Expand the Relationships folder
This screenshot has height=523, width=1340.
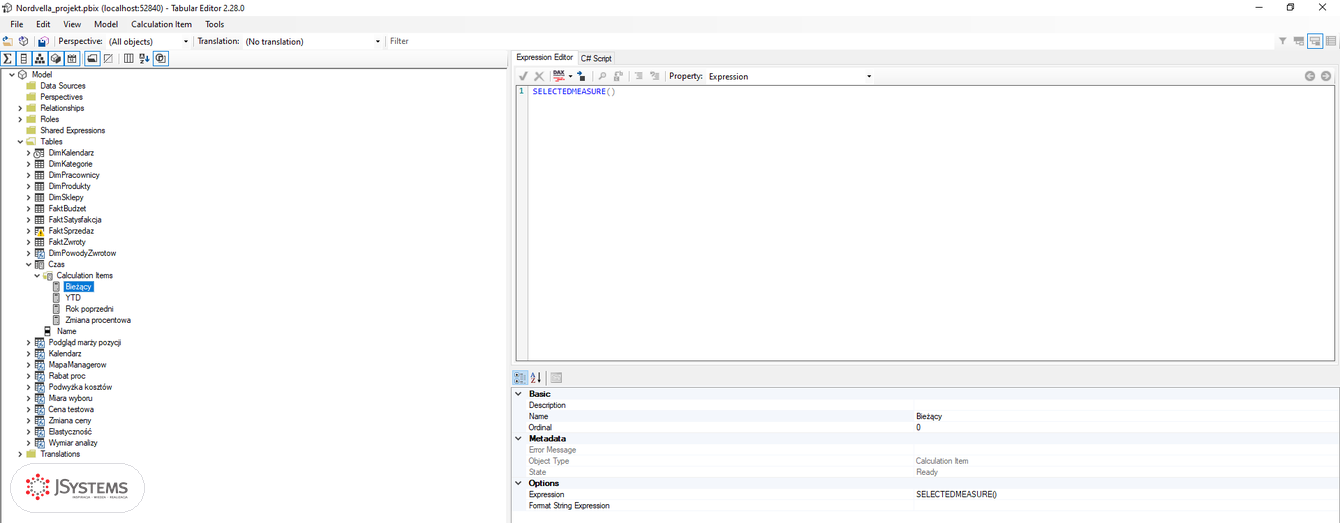(x=20, y=108)
